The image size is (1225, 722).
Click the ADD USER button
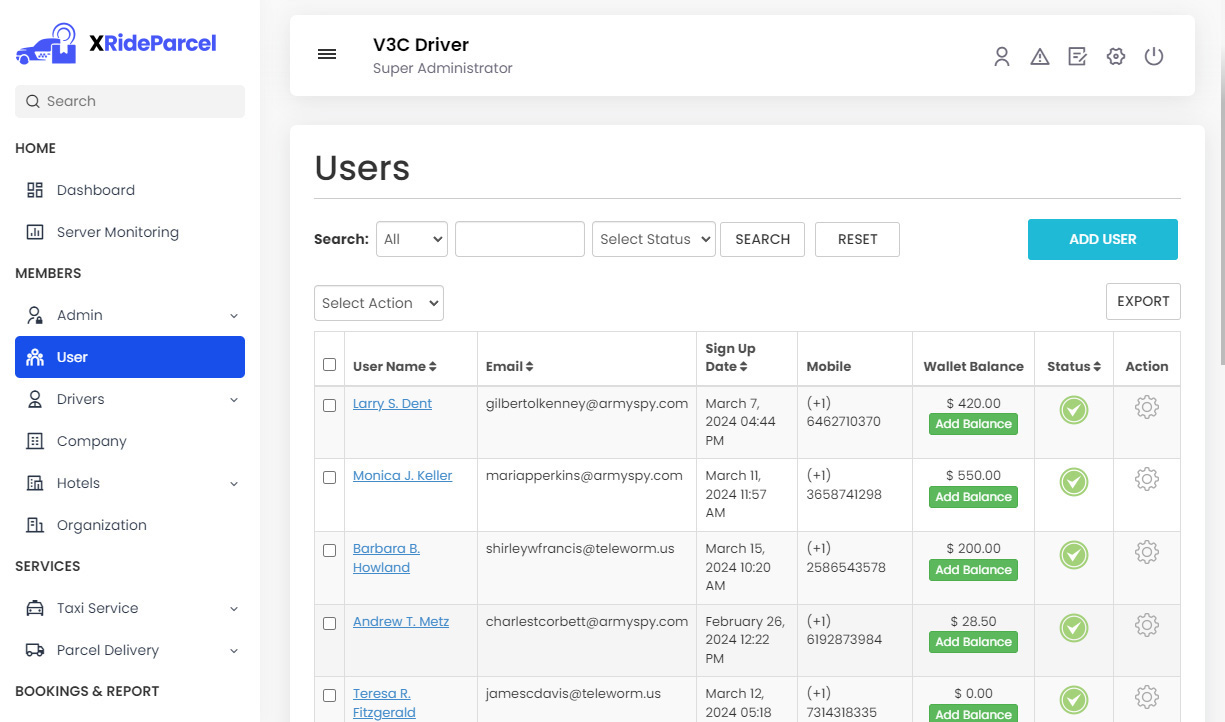point(1102,239)
